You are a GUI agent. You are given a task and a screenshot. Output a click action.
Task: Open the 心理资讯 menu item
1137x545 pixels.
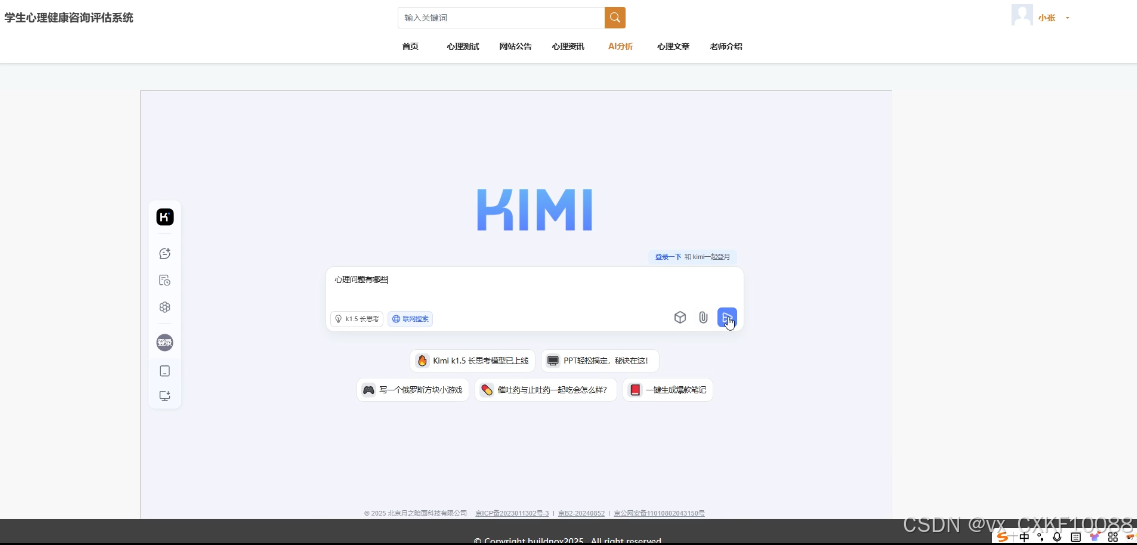point(568,46)
